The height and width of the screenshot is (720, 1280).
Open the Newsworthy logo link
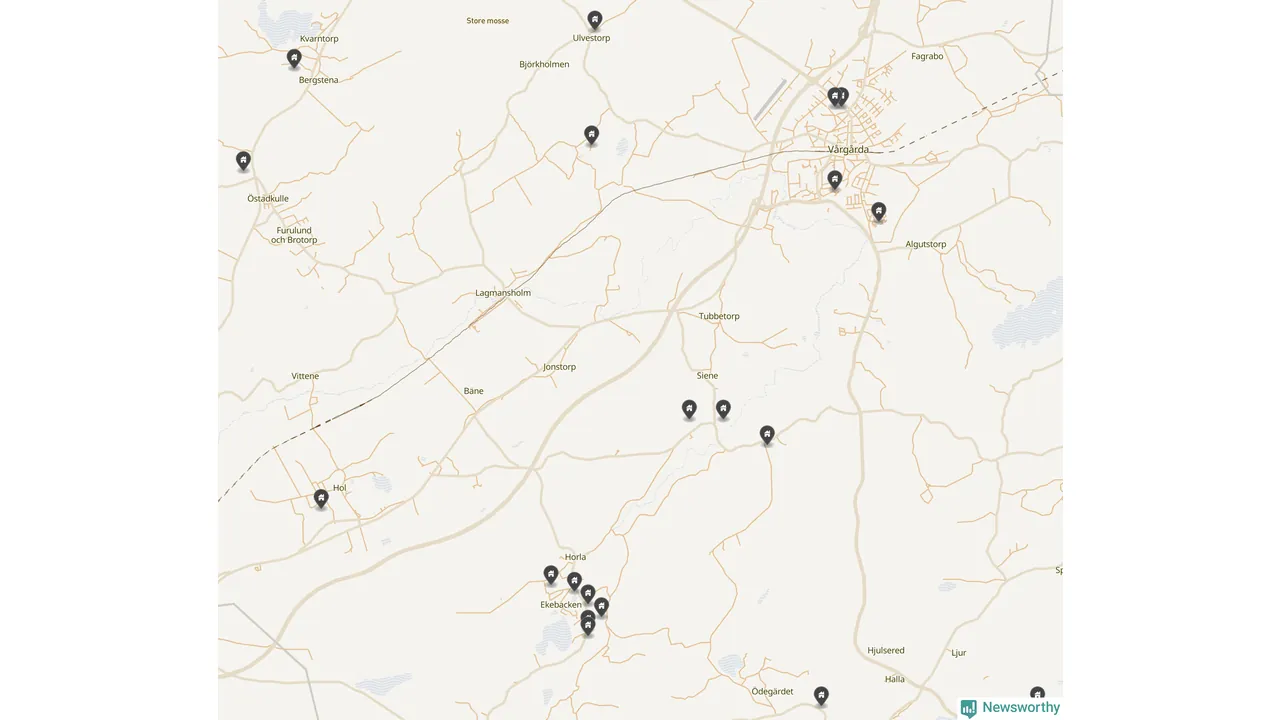coord(1010,708)
